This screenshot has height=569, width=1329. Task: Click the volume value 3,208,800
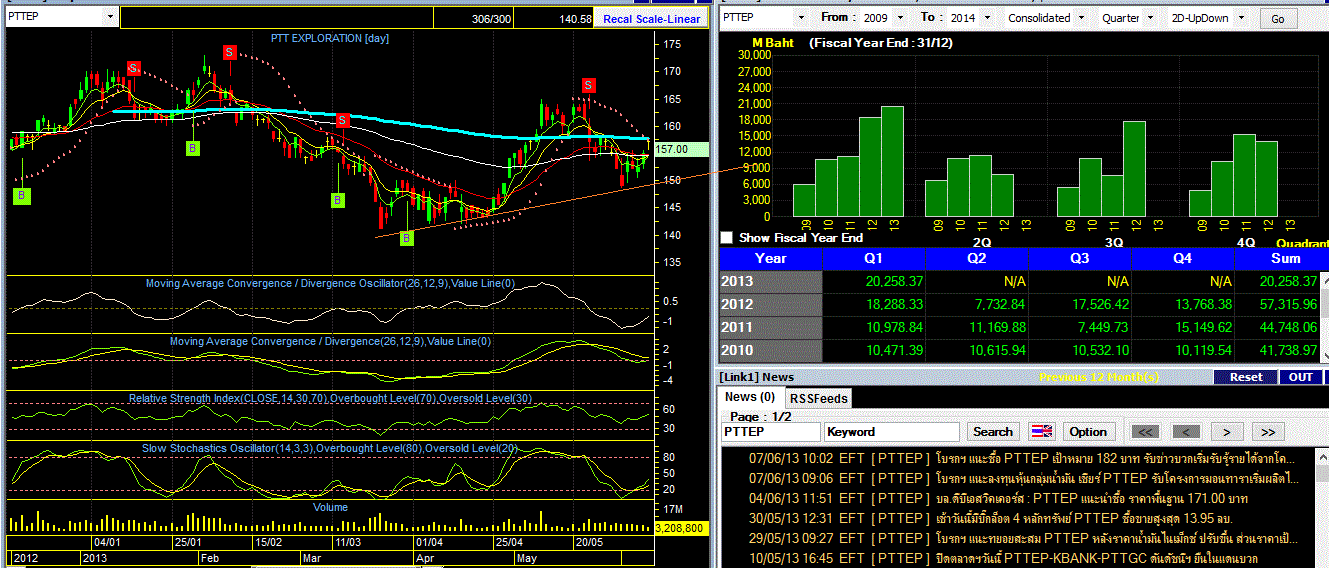point(681,527)
